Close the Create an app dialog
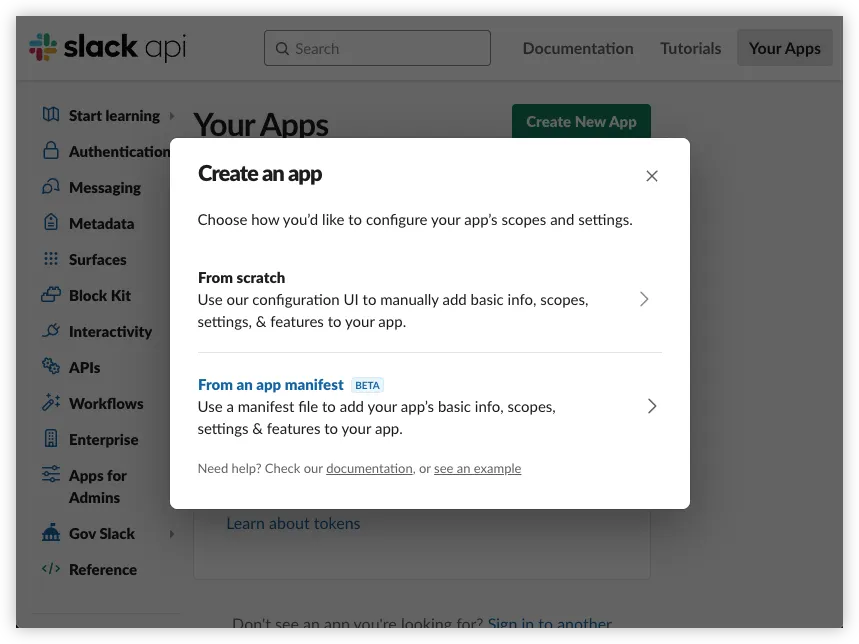Viewport: 859px width, 644px height. pos(652,176)
